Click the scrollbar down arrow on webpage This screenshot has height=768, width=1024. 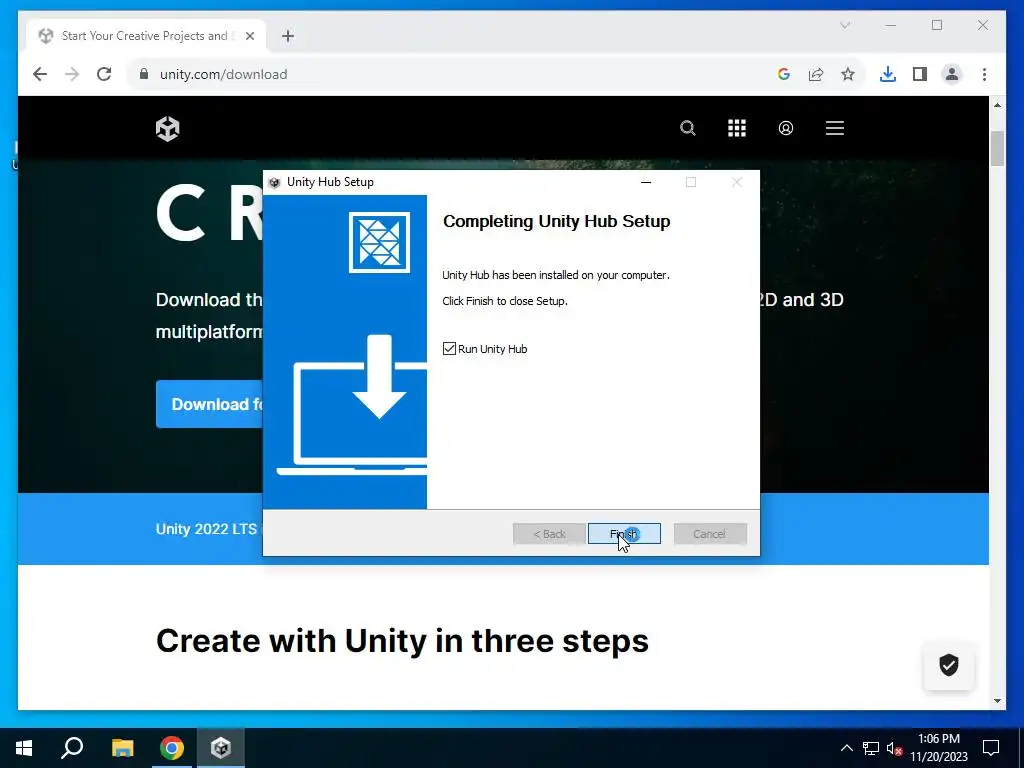tap(997, 701)
